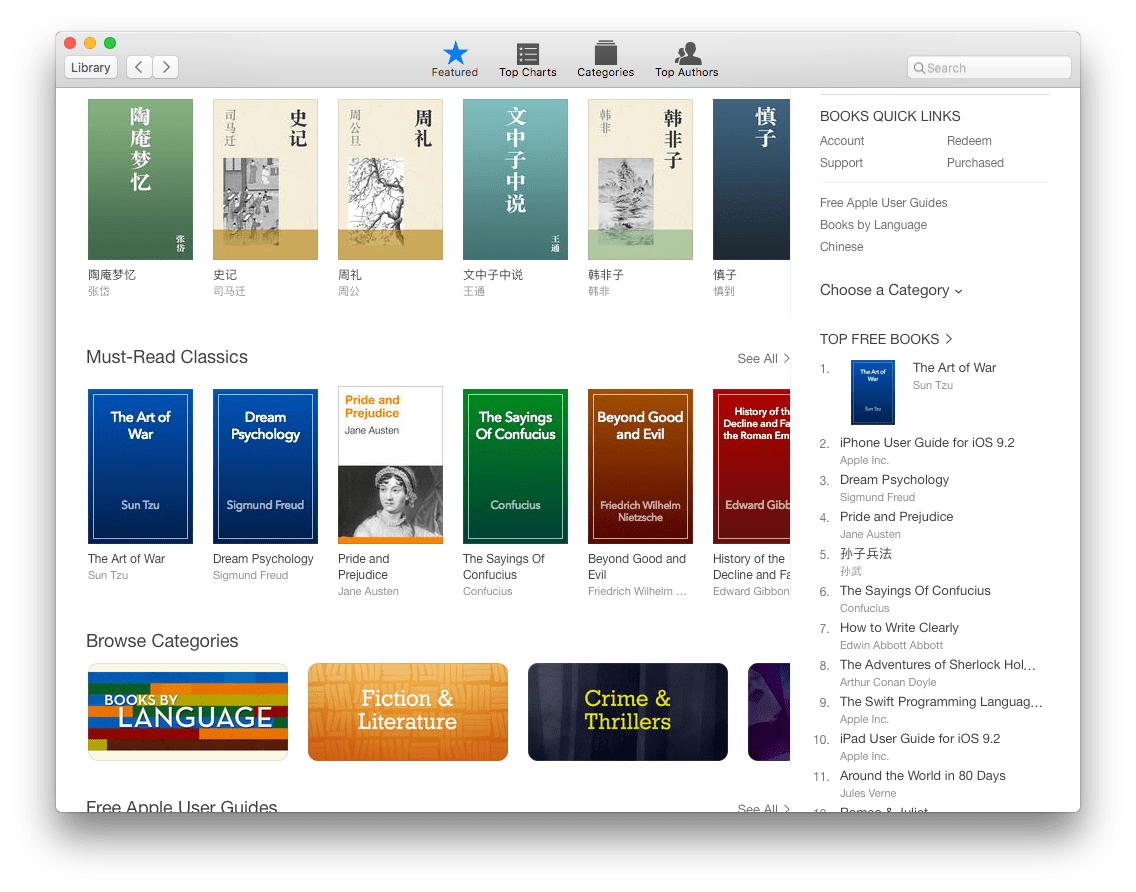Open Purchased from Books Quick Links
Image resolution: width=1136 pixels, height=892 pixels.
point(975,162)
